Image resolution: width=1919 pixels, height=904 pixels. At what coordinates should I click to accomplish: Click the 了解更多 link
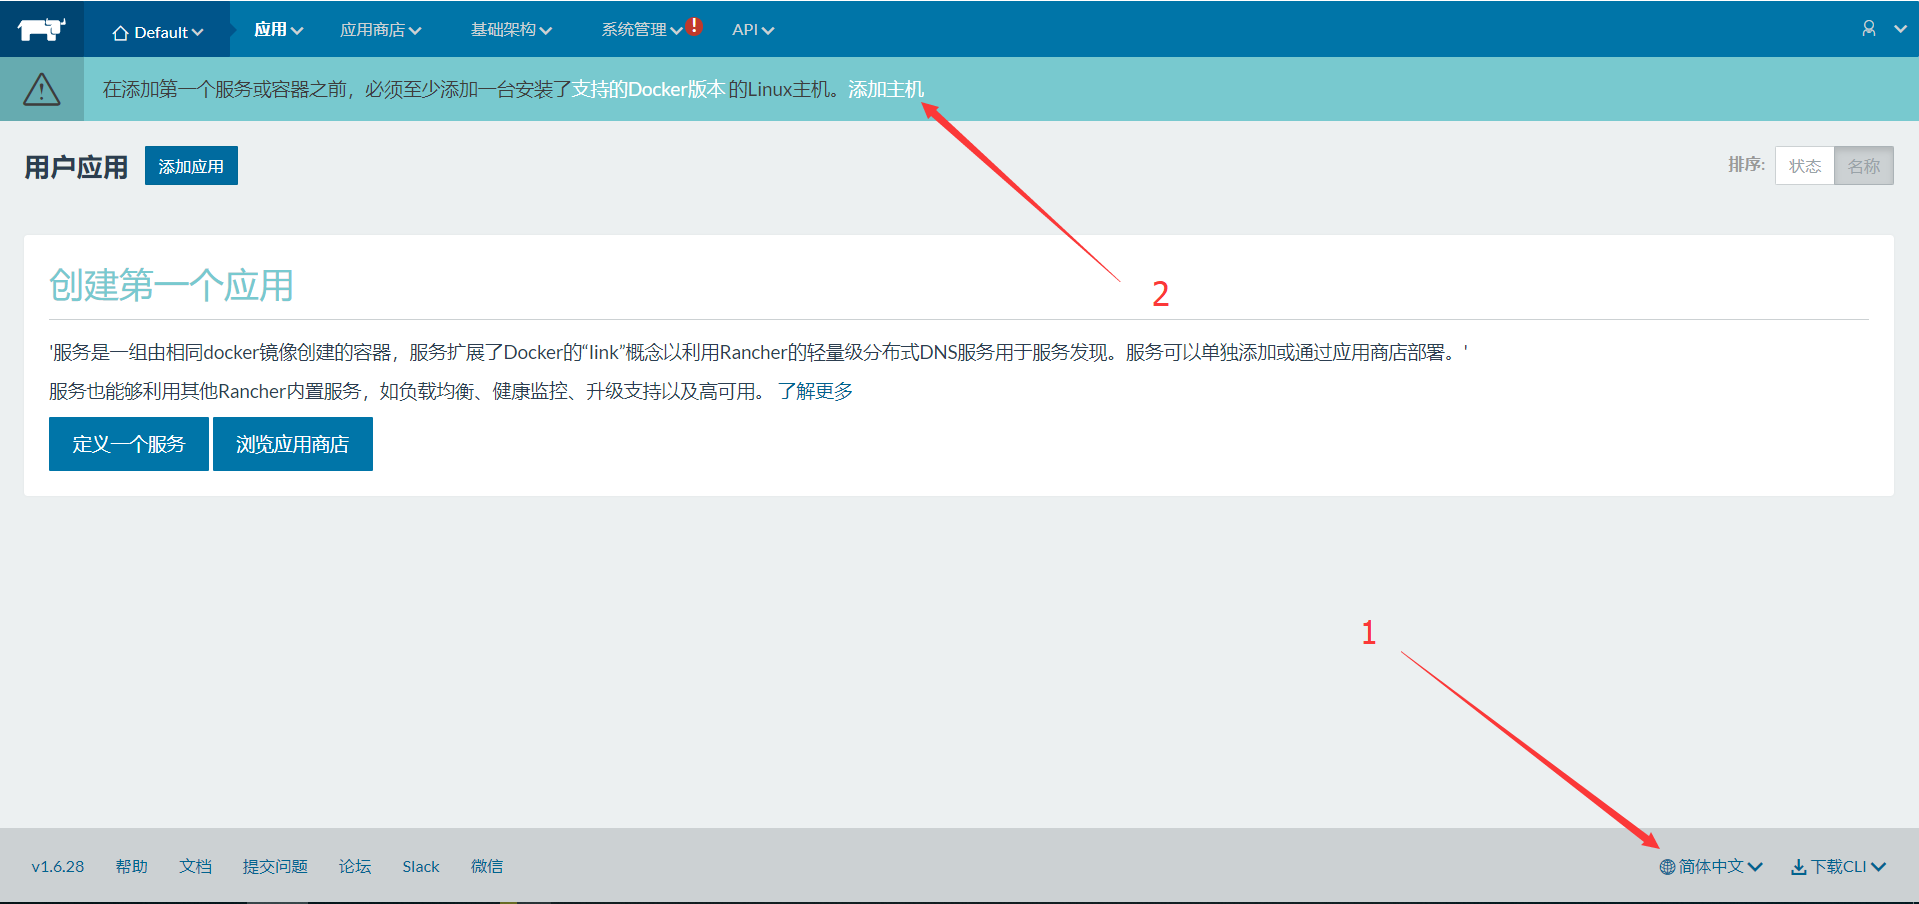[x=815, y=390]
